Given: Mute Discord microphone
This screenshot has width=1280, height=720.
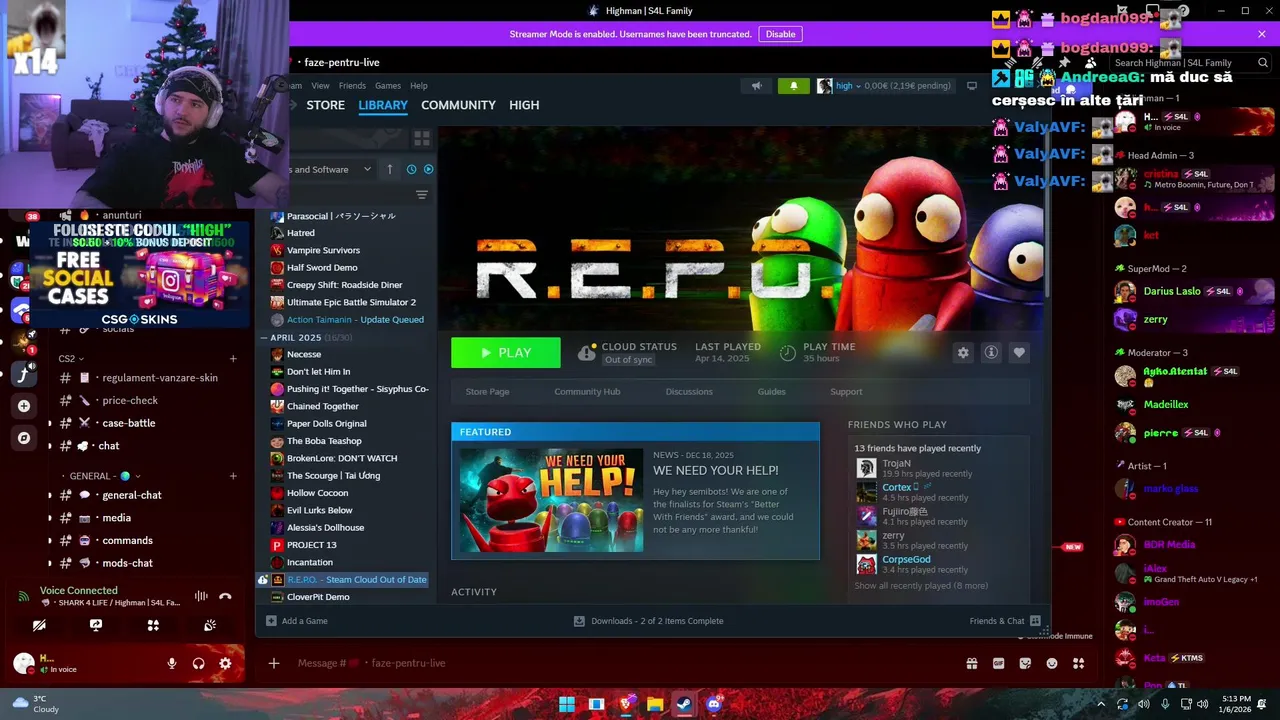Looking at the screenshot, I should tap(172, 663).
